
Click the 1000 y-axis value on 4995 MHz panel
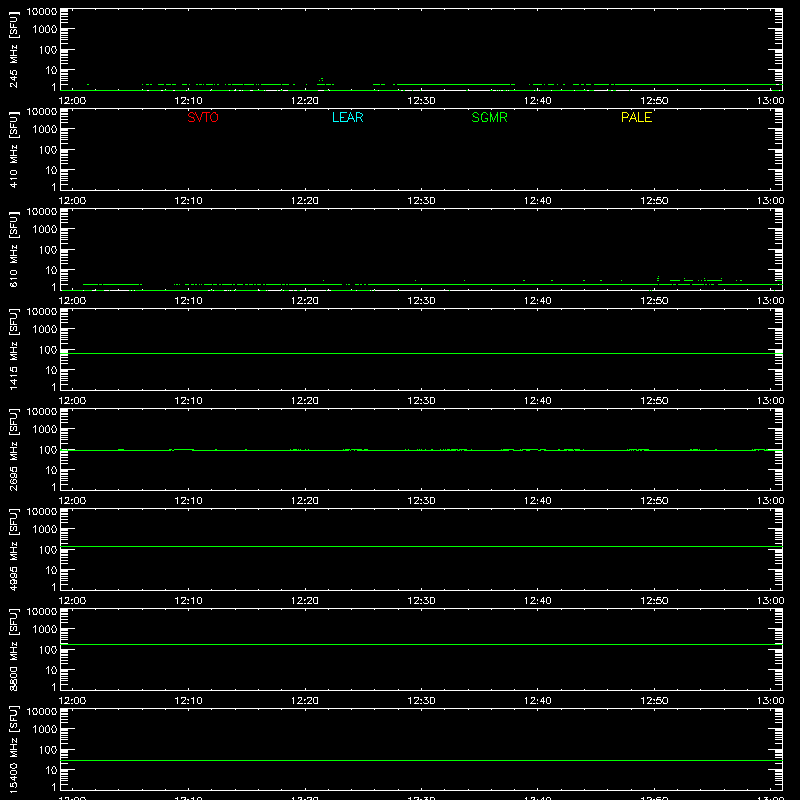[x=45, y=530]
